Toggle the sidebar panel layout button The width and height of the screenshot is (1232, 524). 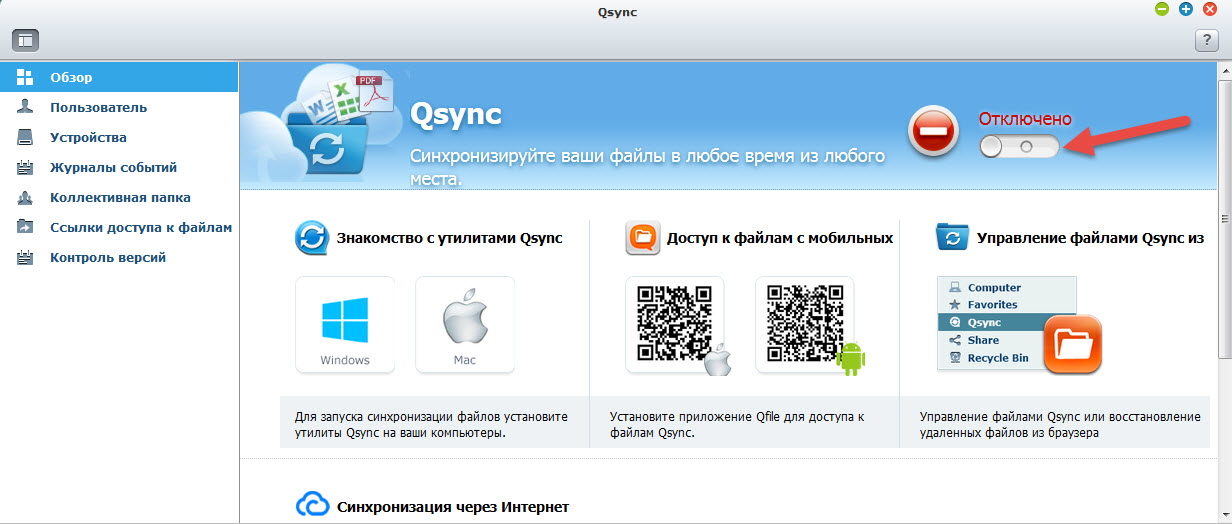coord(25,40)
